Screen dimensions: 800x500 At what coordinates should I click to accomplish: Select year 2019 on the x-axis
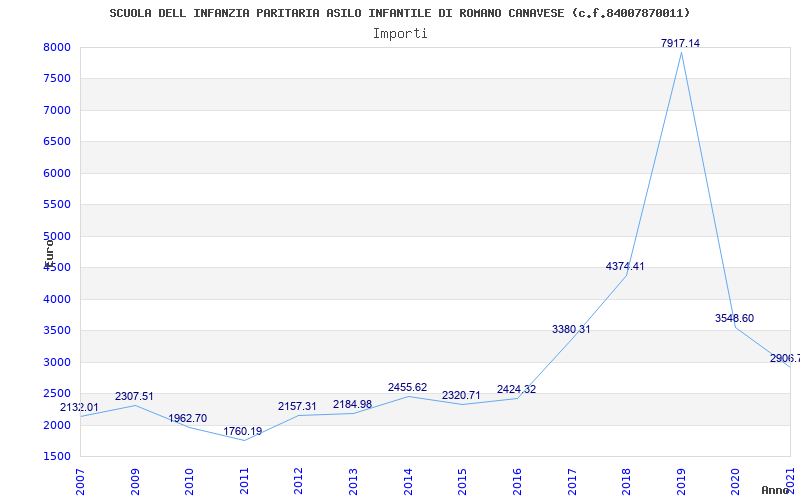681,480
